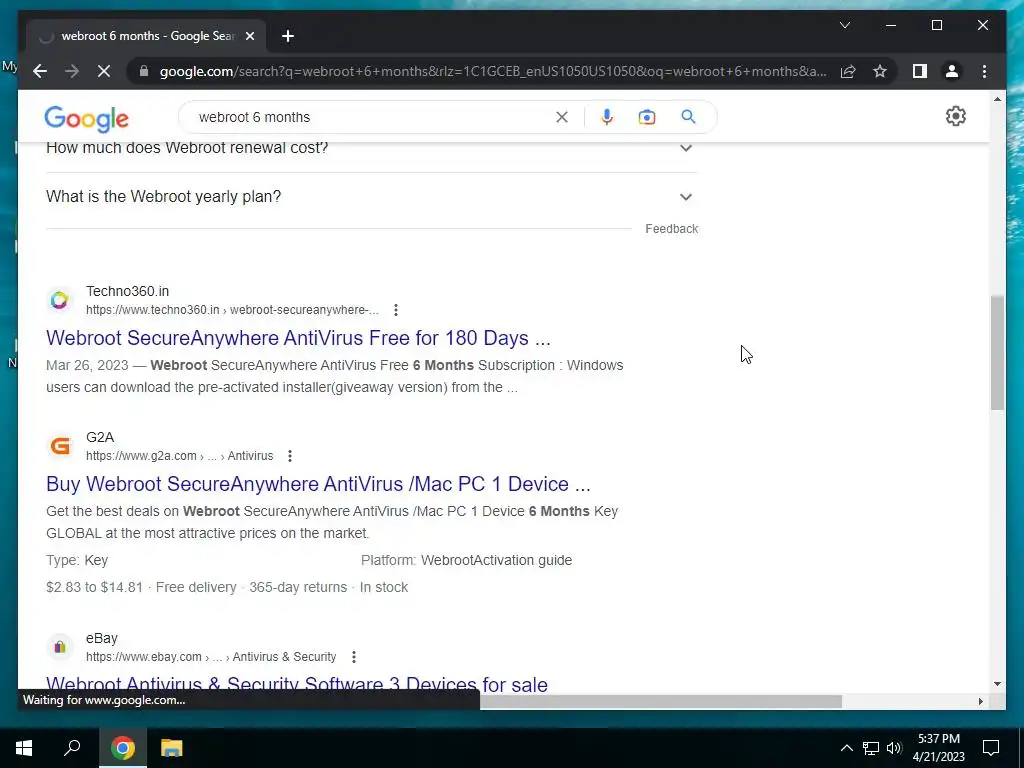The width and height of the screenshot is (1024, 768).
Task: Open the Windows Start menu
Action: click(24, 748)
